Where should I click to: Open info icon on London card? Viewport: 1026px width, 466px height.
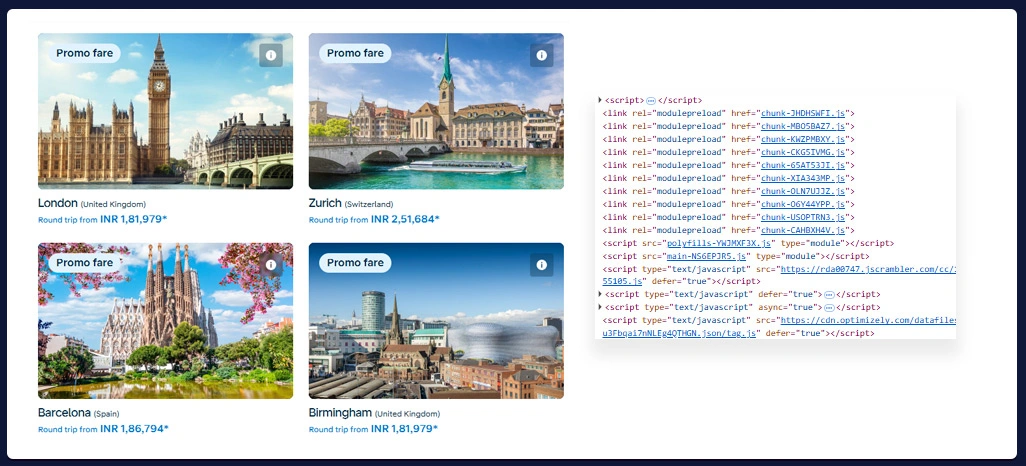(x=271, y=56)
